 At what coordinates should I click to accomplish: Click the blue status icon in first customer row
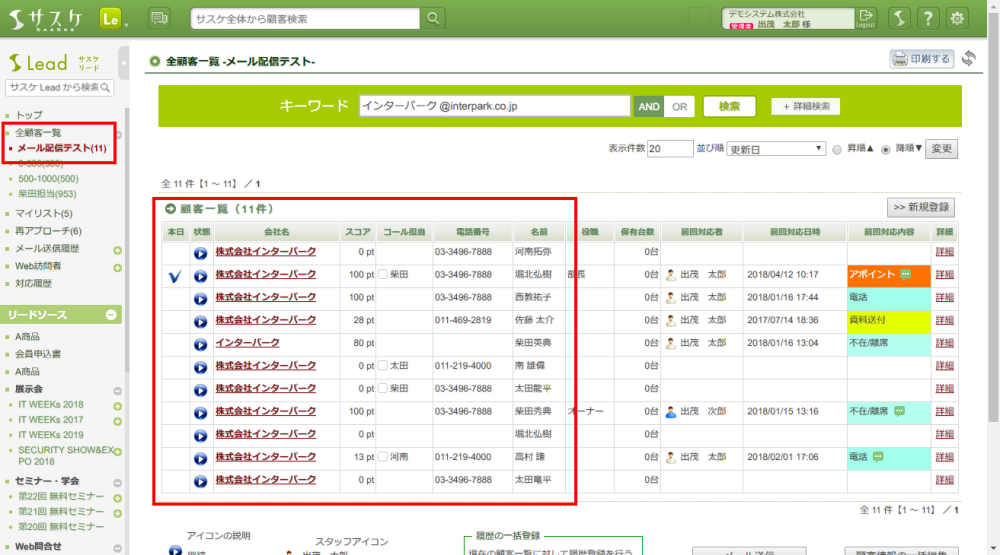201,252
